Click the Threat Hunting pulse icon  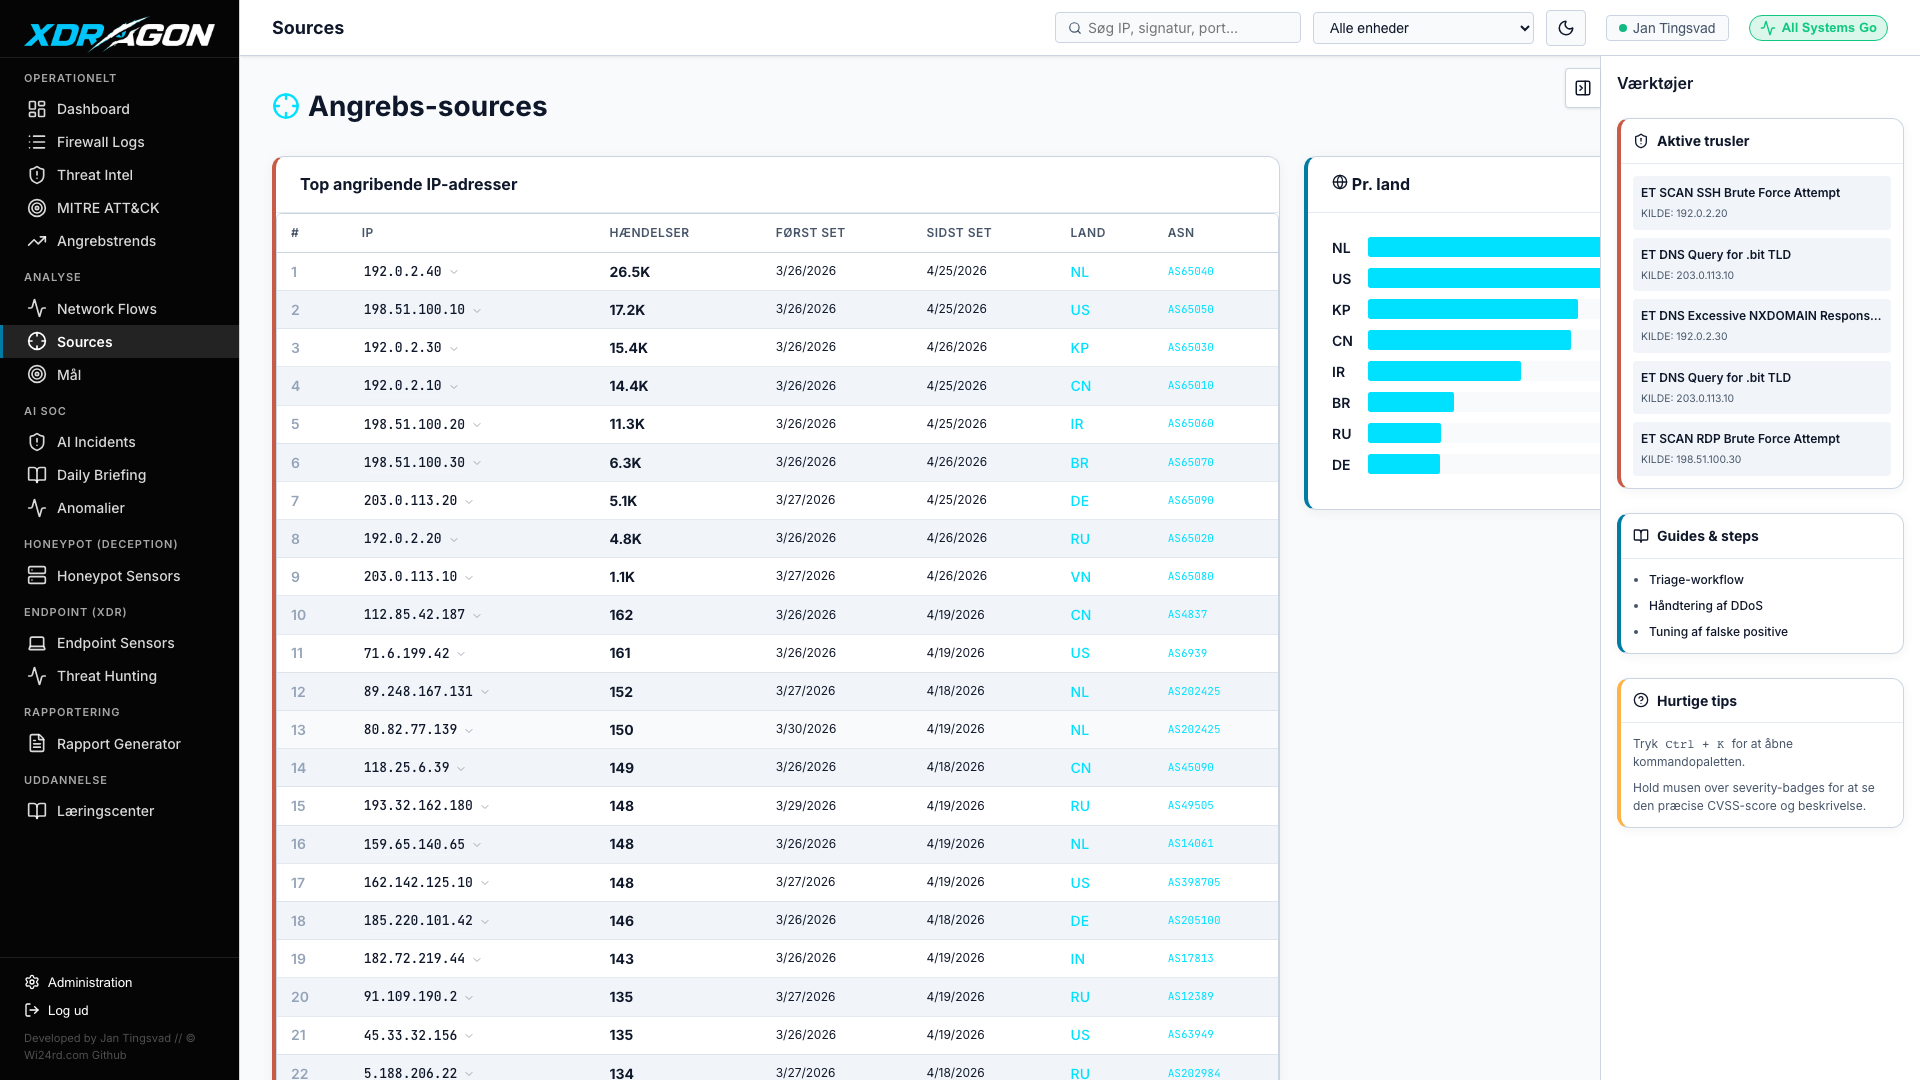37,676
